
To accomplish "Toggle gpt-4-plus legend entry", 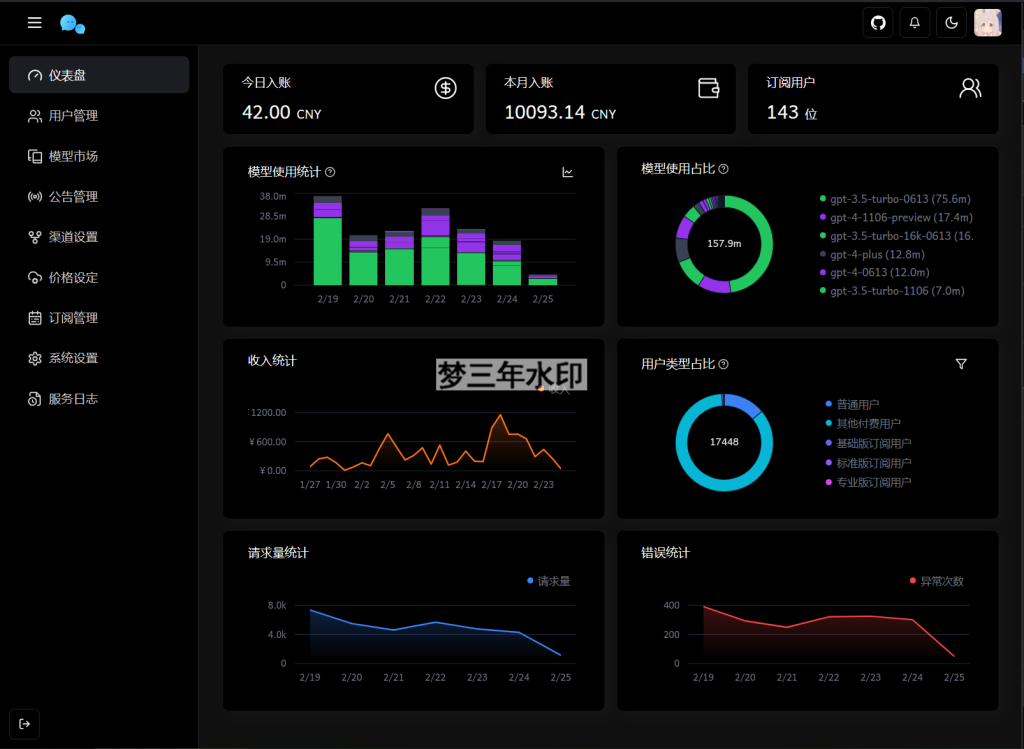I will click(x=872, y=254).
